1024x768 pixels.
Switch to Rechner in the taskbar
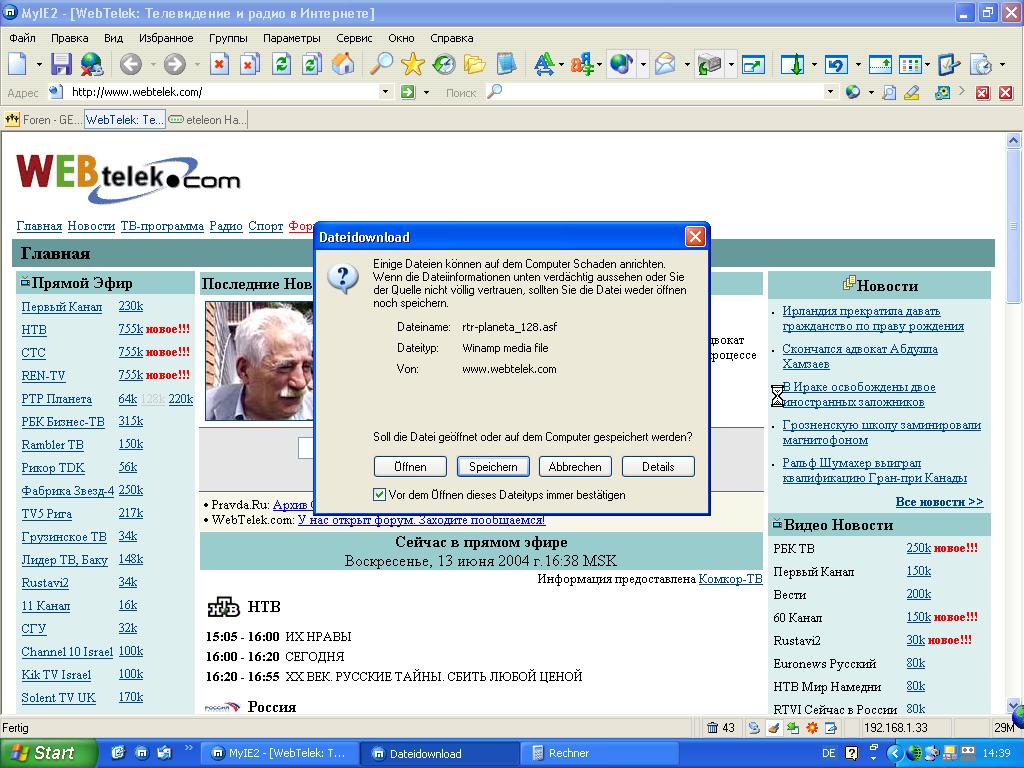[601, 754]
